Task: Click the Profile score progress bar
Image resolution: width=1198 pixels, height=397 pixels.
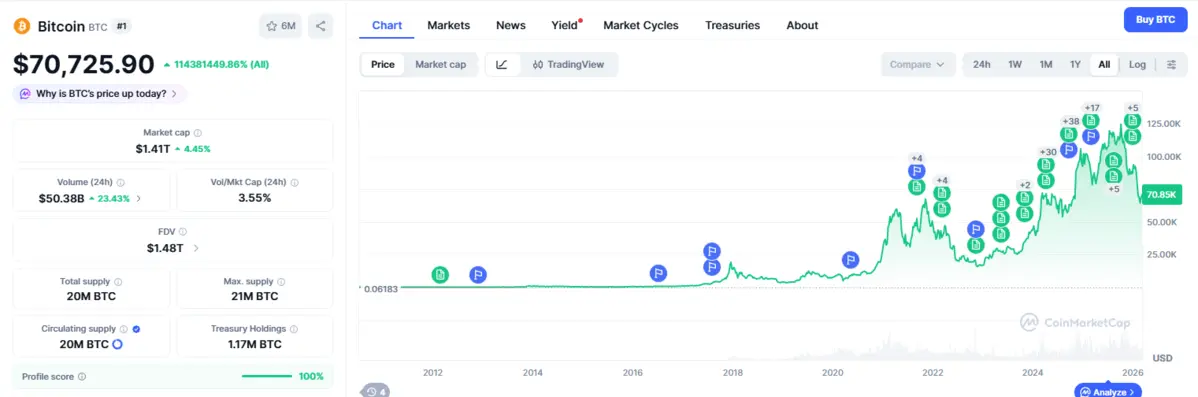Action: click(x=267, y=376)
